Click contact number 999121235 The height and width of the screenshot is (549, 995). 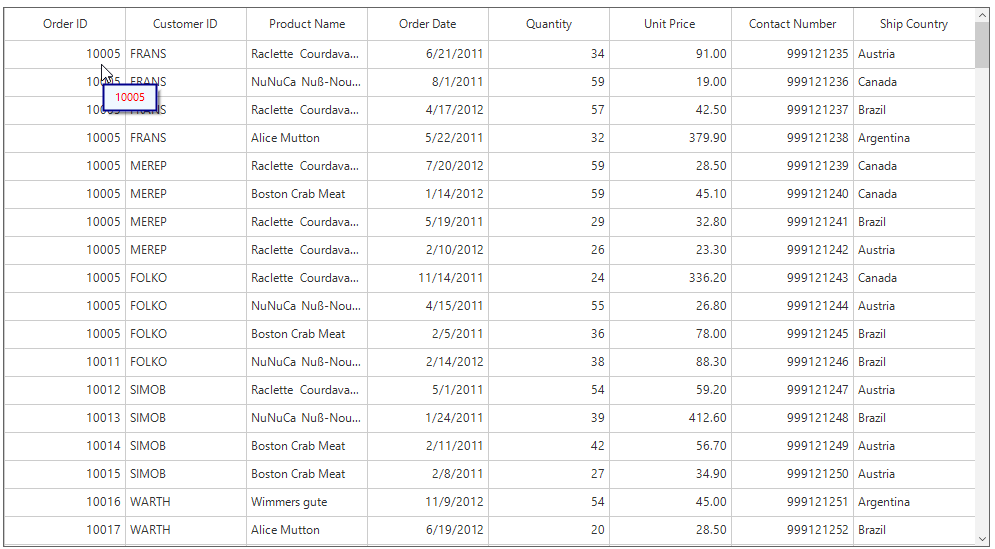tap(817, 54)
